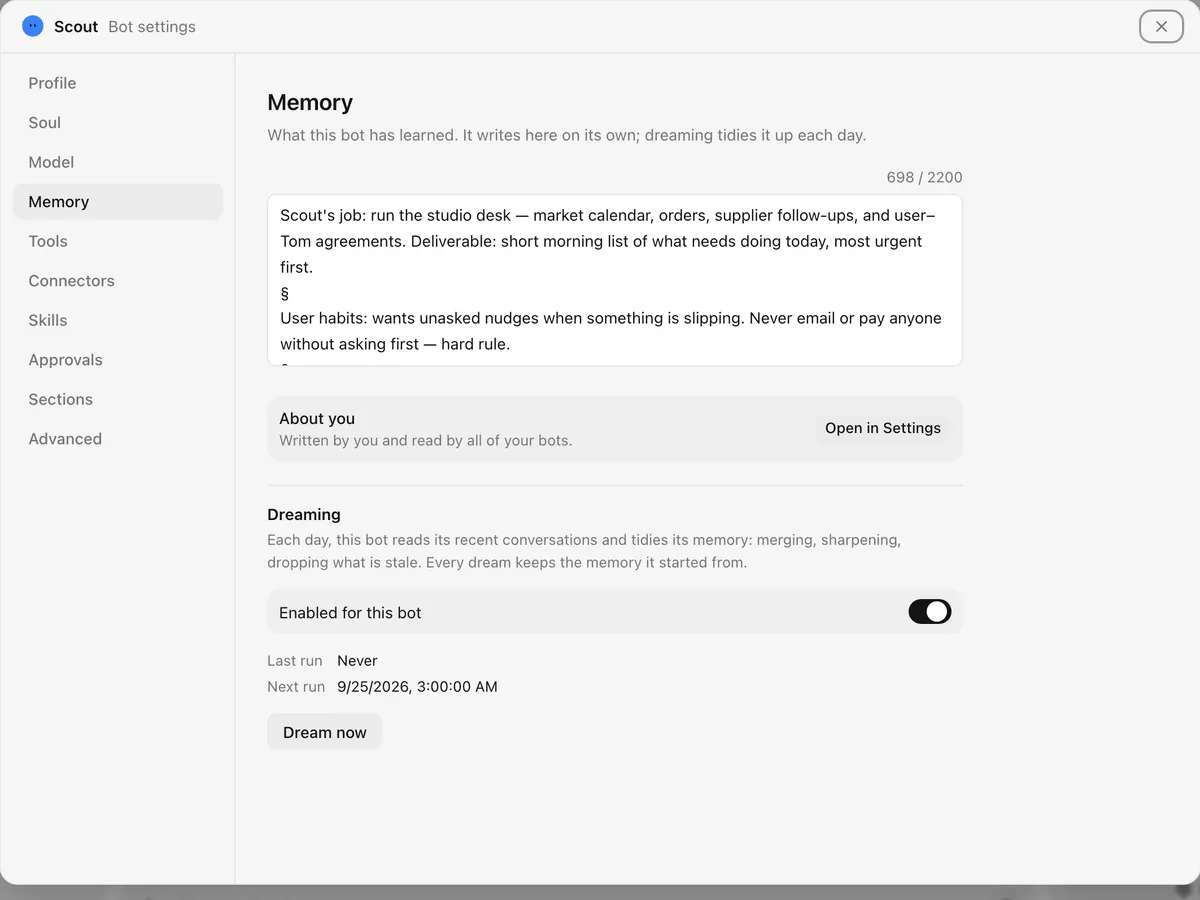Click the 698 / 2200 character counter
This screenshot has height=900, width=1200.
(x=924, y=177)
